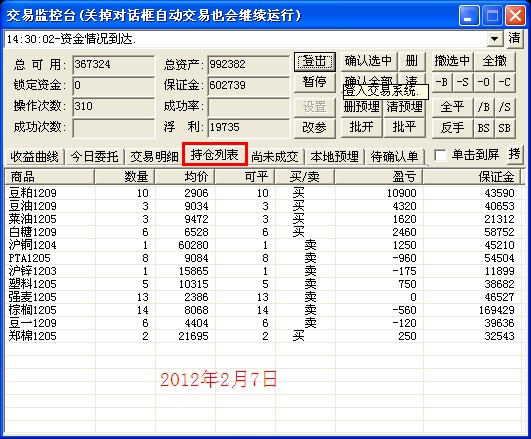Click the 反手 reverse button
Image resolution: width=531 pixels, height=439 pixels.
[x=452, y=128]
